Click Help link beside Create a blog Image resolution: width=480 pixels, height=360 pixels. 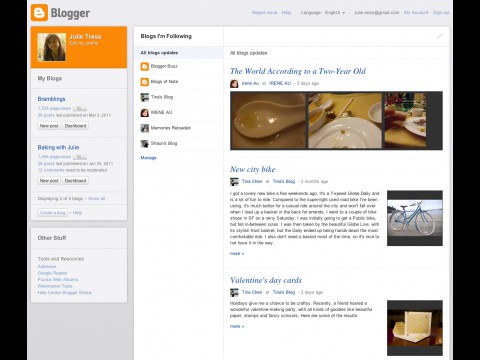click(77, 213)
